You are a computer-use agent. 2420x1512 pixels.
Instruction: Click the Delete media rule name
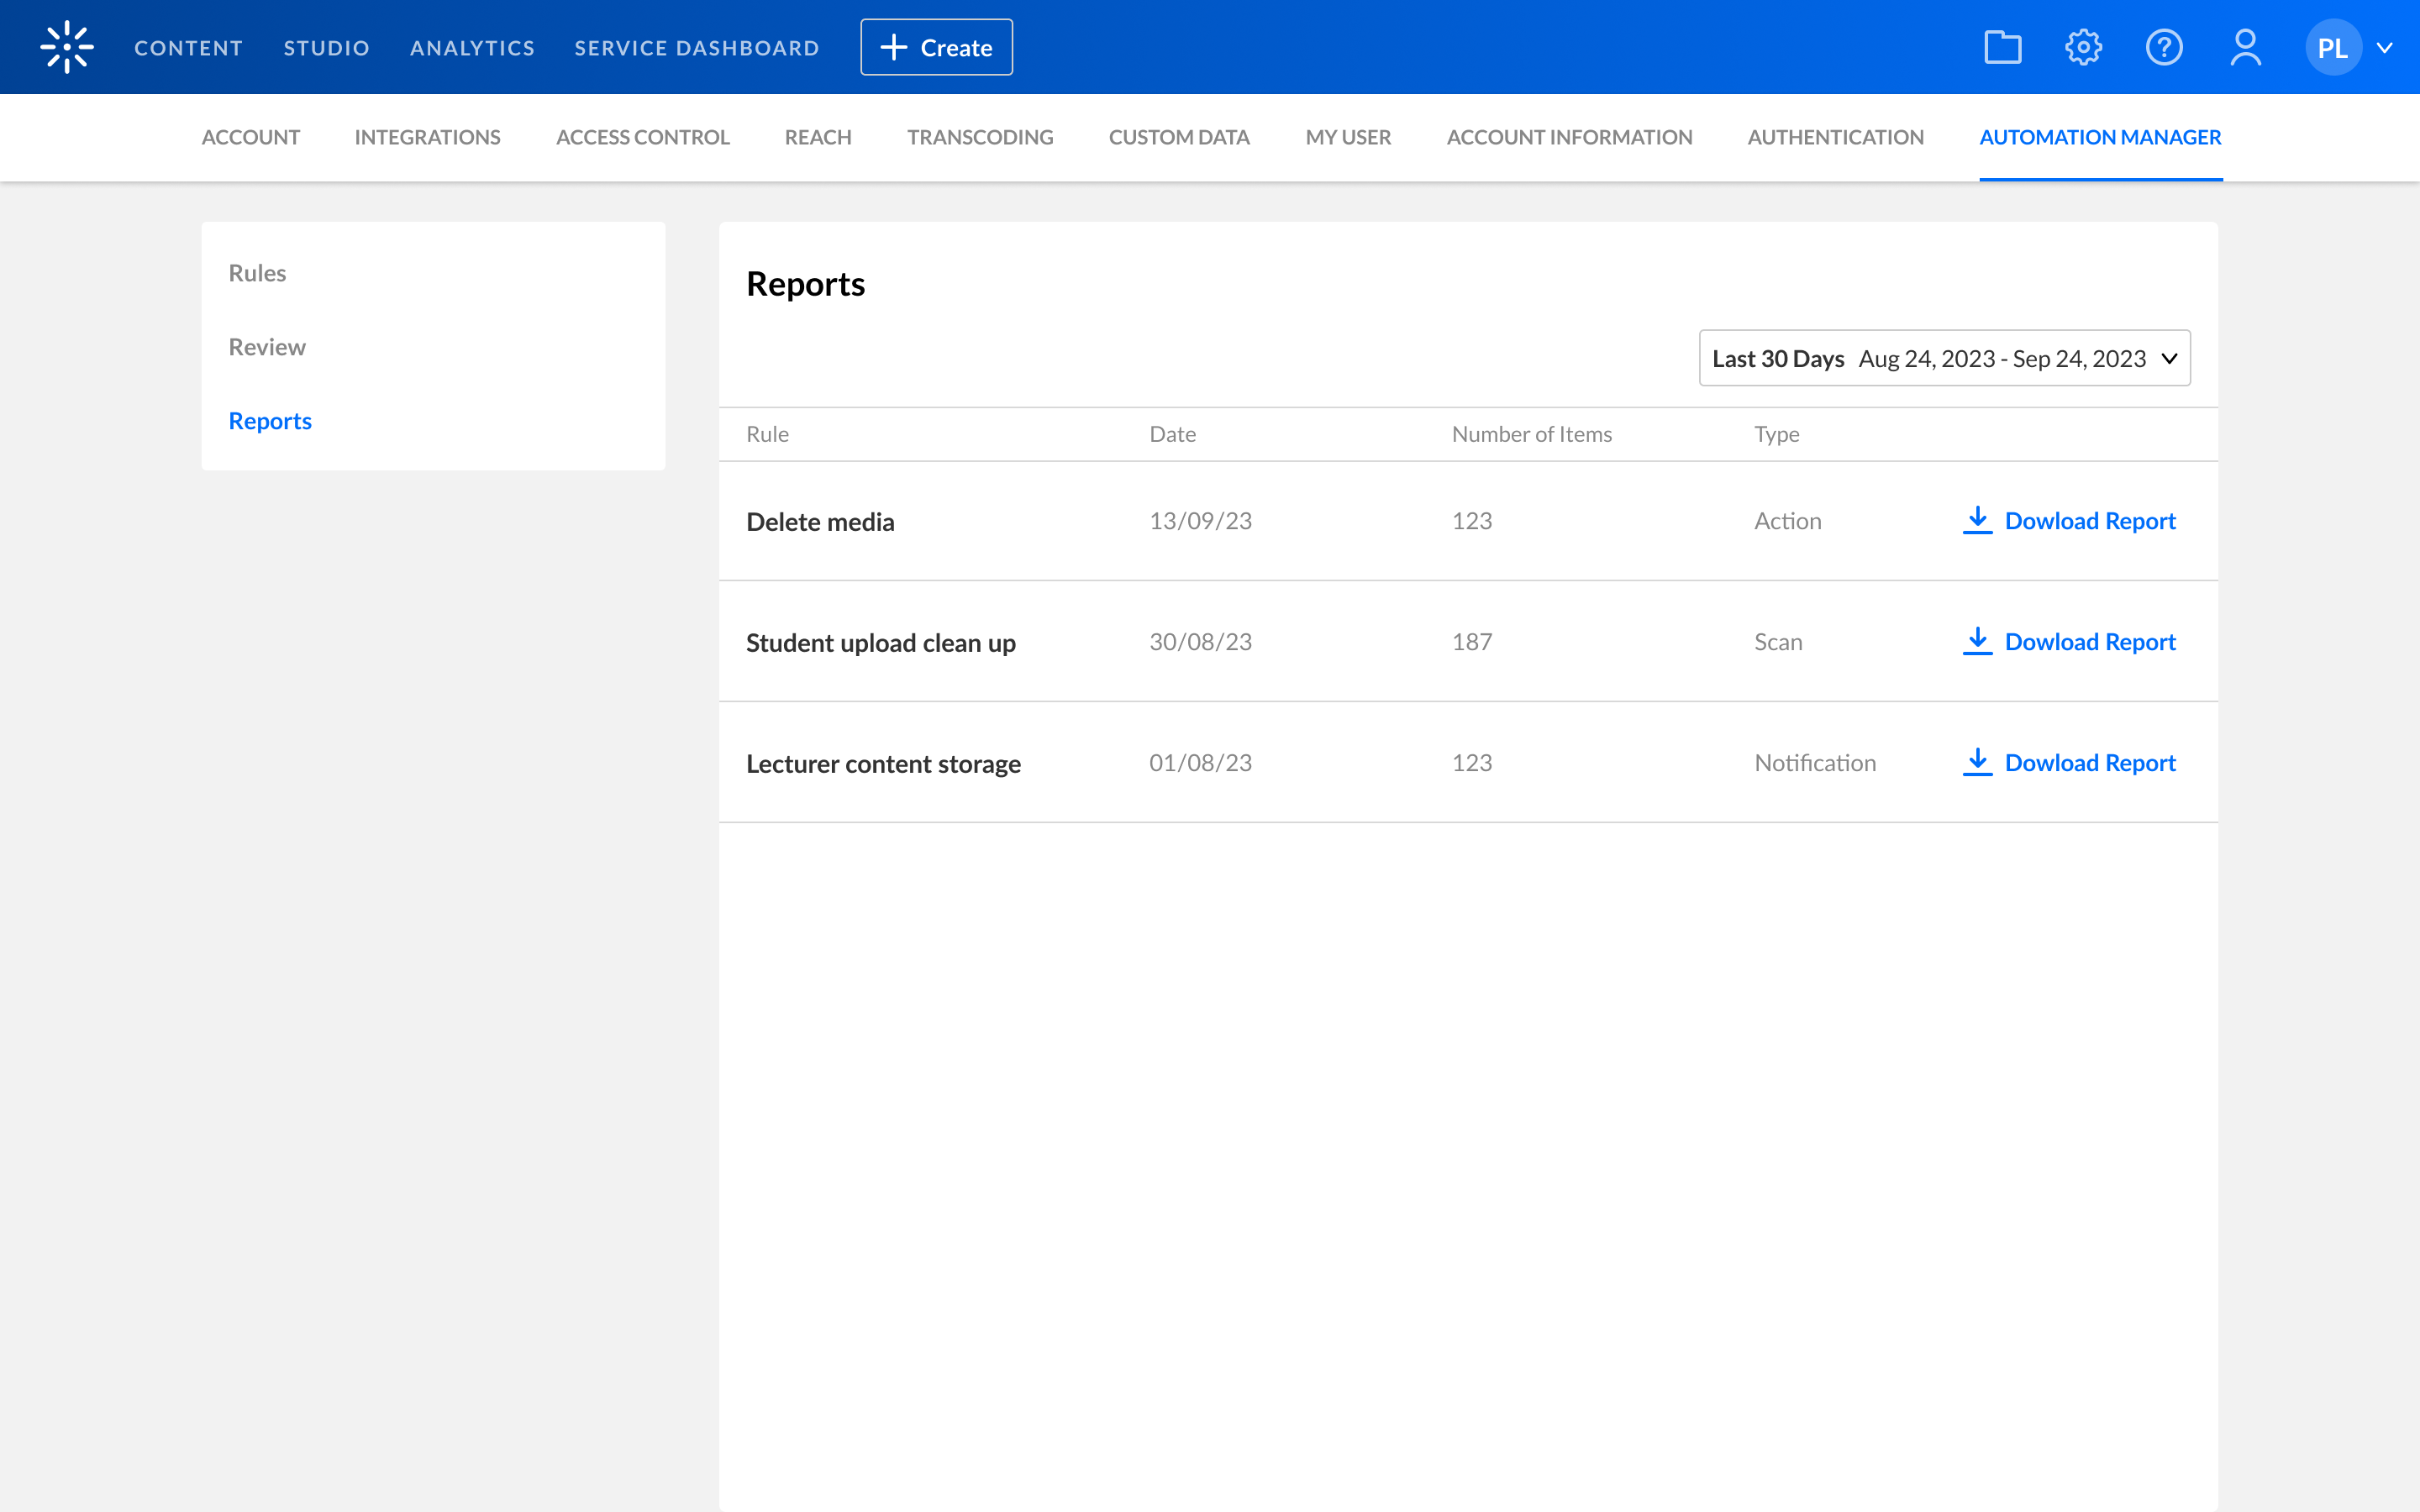(x=820, y=522)
